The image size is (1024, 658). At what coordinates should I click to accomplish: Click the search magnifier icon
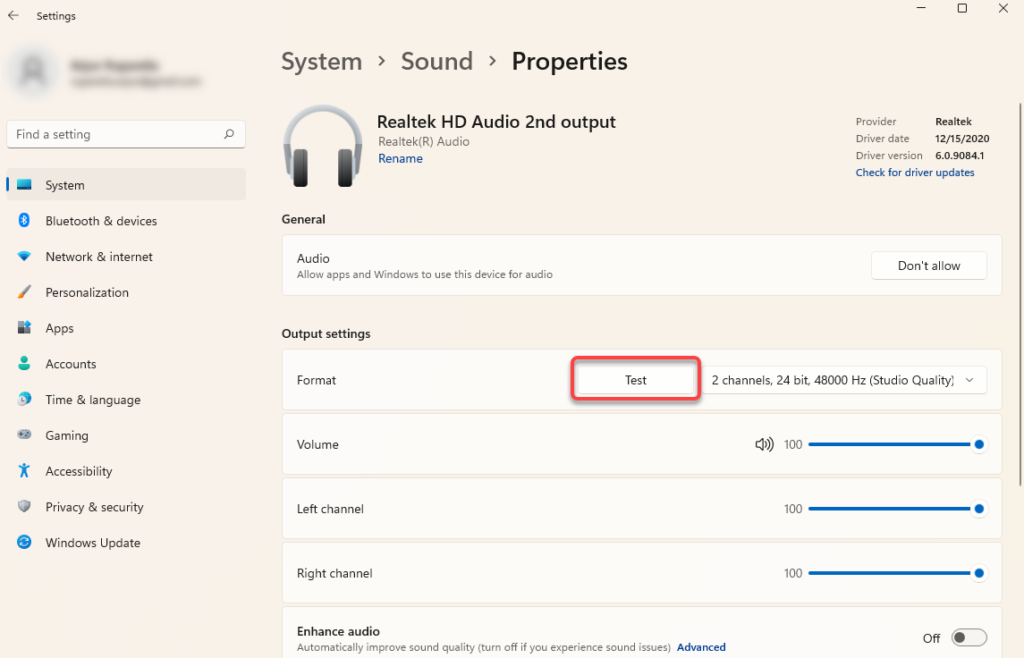[229, 134]
